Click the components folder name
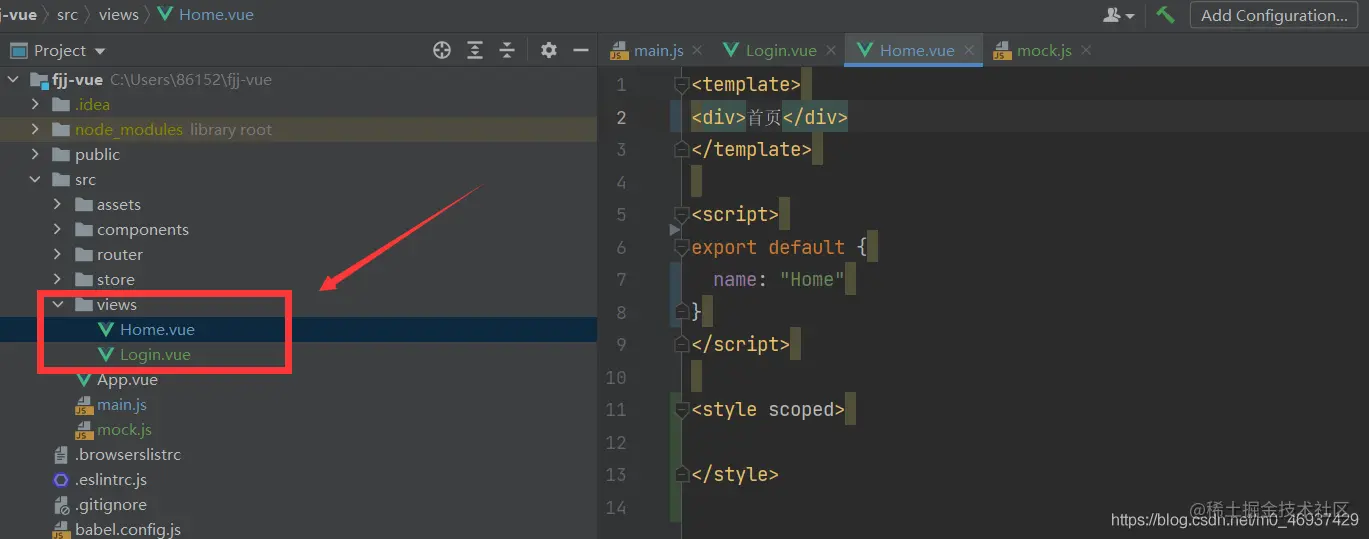The image size is (1369, 539). coord(143,229)
